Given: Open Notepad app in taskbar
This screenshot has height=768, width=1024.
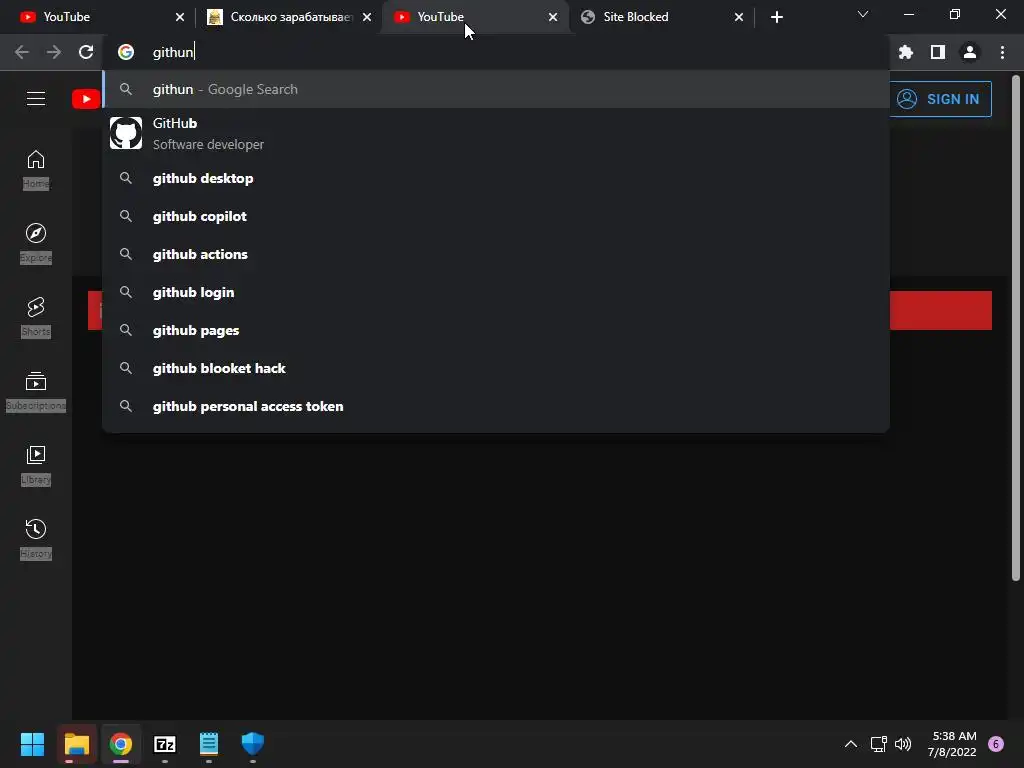Looking at the screenshot, I should click(x=209, y=744).
